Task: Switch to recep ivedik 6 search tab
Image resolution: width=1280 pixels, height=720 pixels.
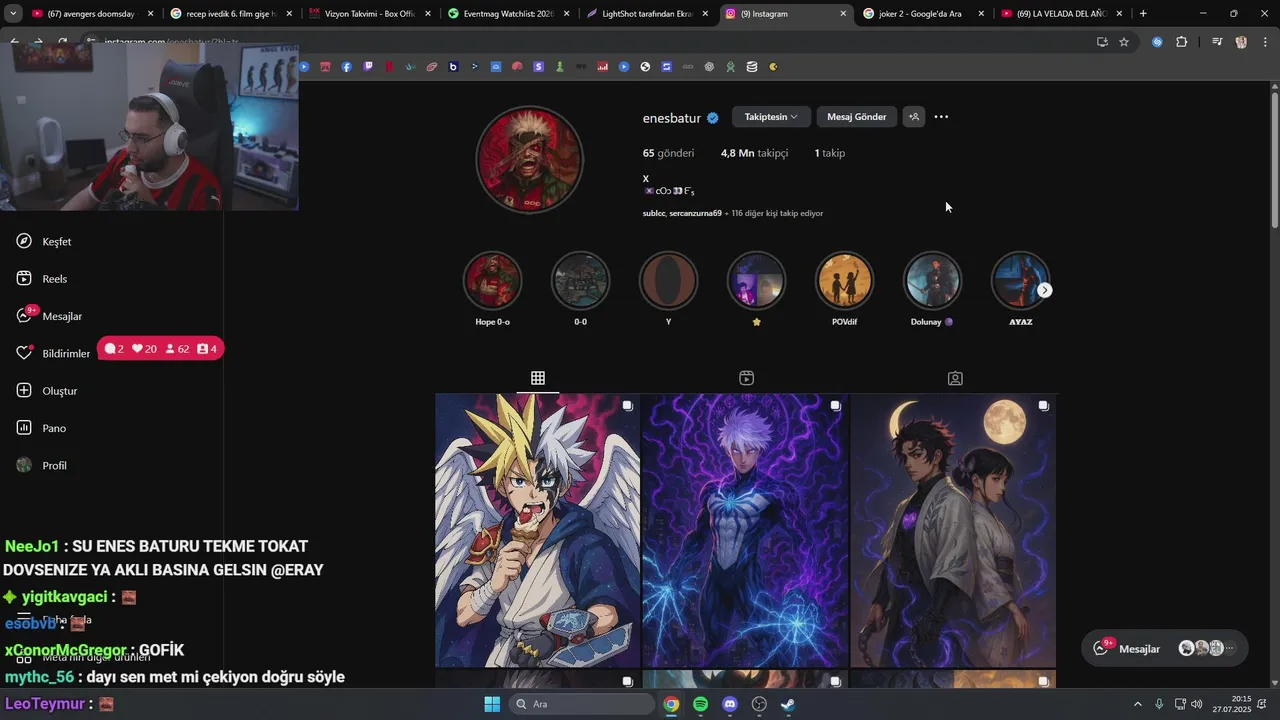Action: pos(230,14)
